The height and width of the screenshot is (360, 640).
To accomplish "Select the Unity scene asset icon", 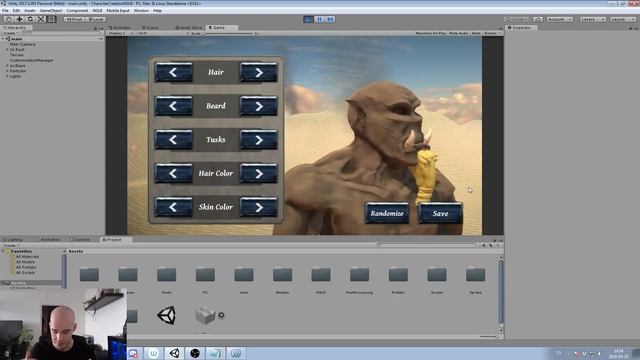I will [x=167, y=315].
